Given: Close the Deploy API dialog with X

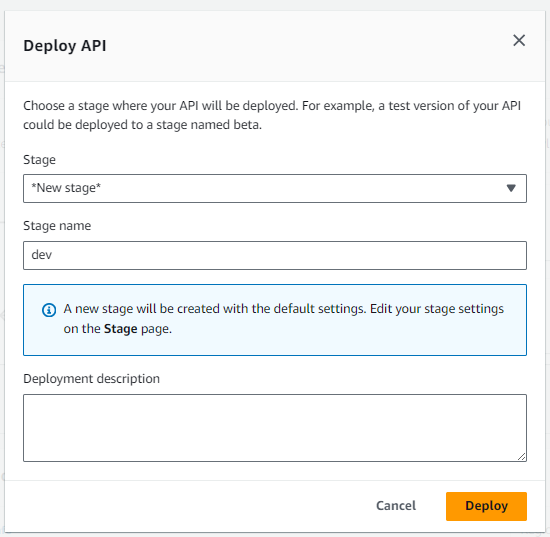Looking at the screenshot, I should point(519,40).
